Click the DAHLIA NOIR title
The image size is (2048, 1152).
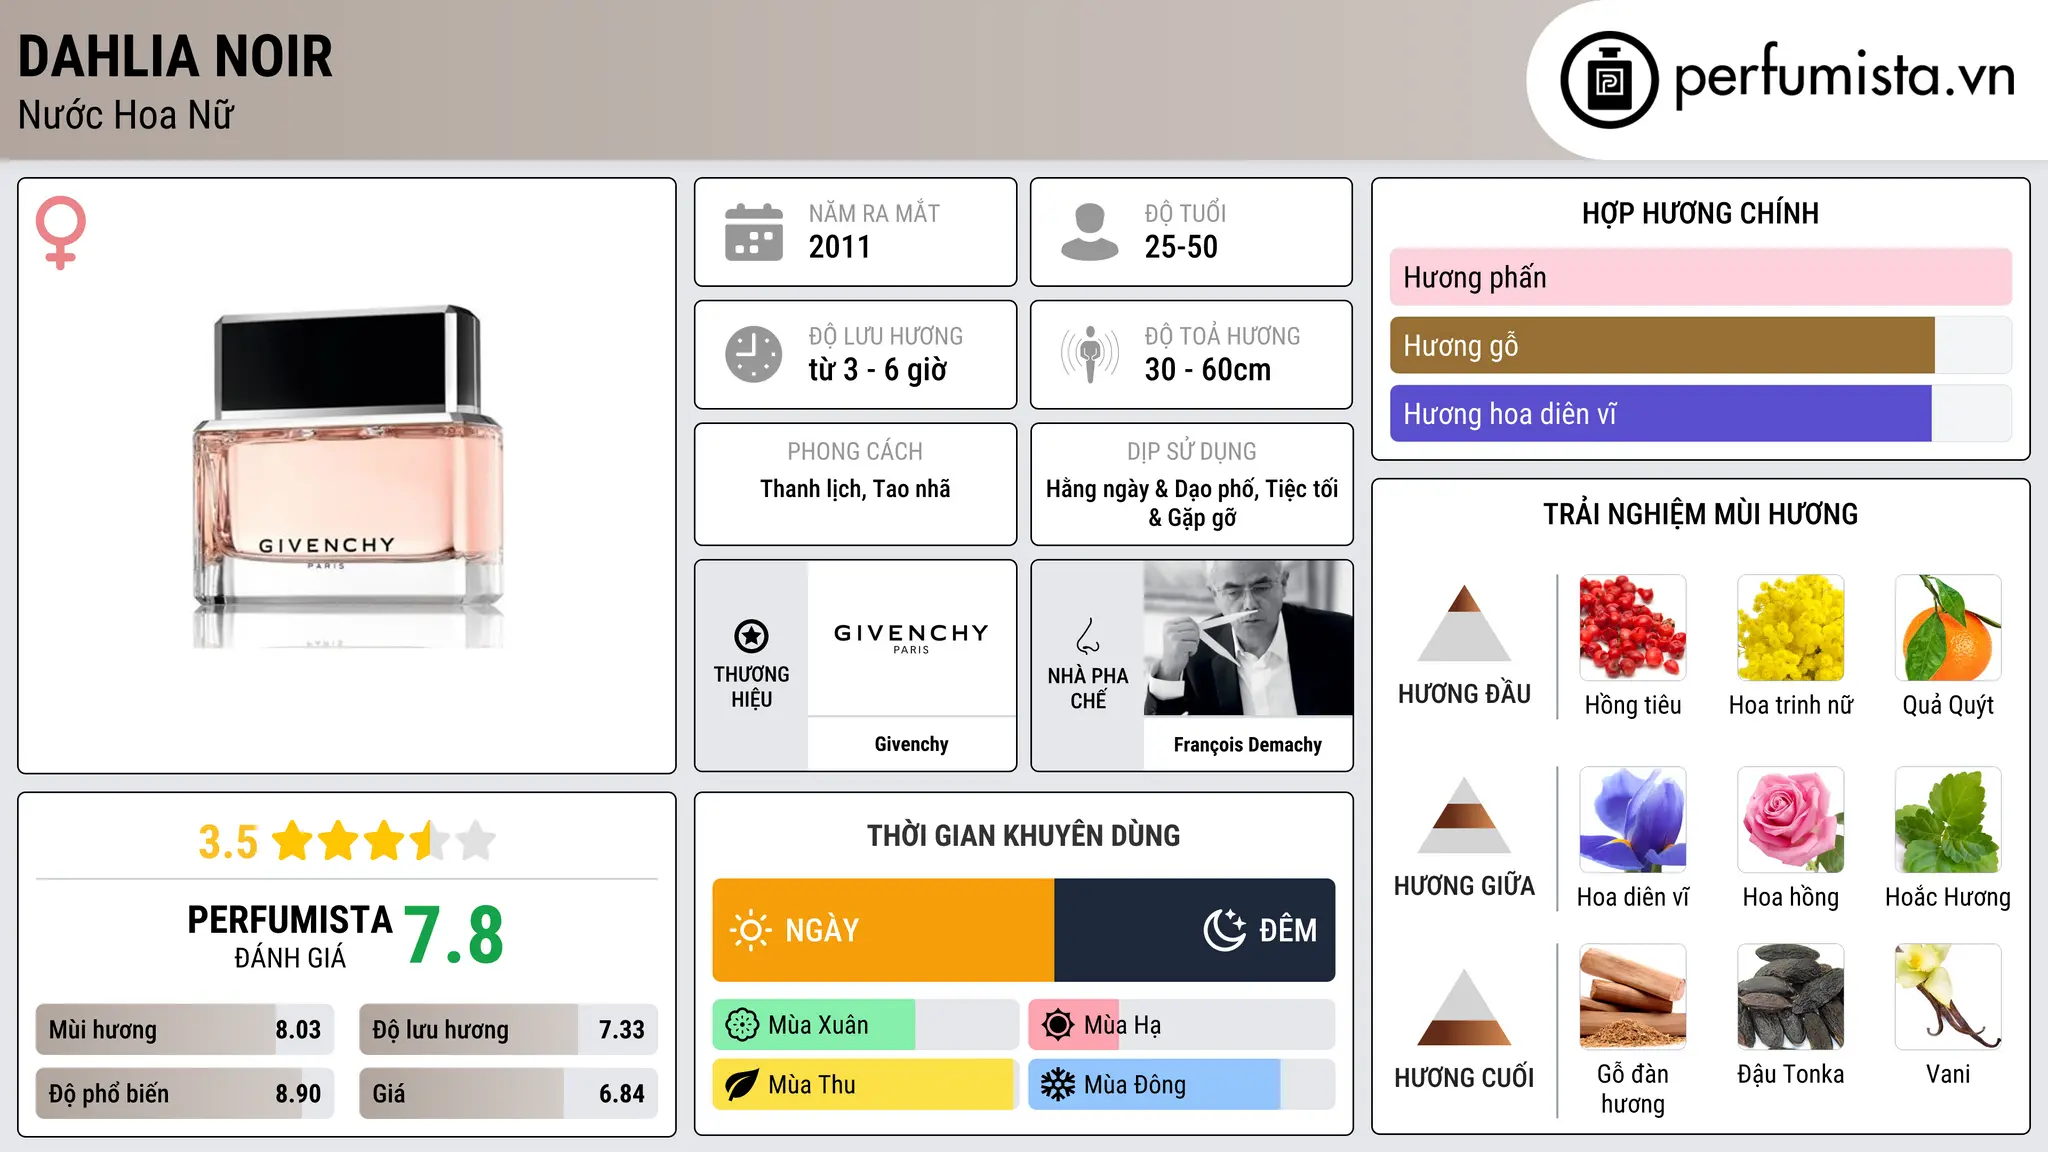tap(175, 56)
